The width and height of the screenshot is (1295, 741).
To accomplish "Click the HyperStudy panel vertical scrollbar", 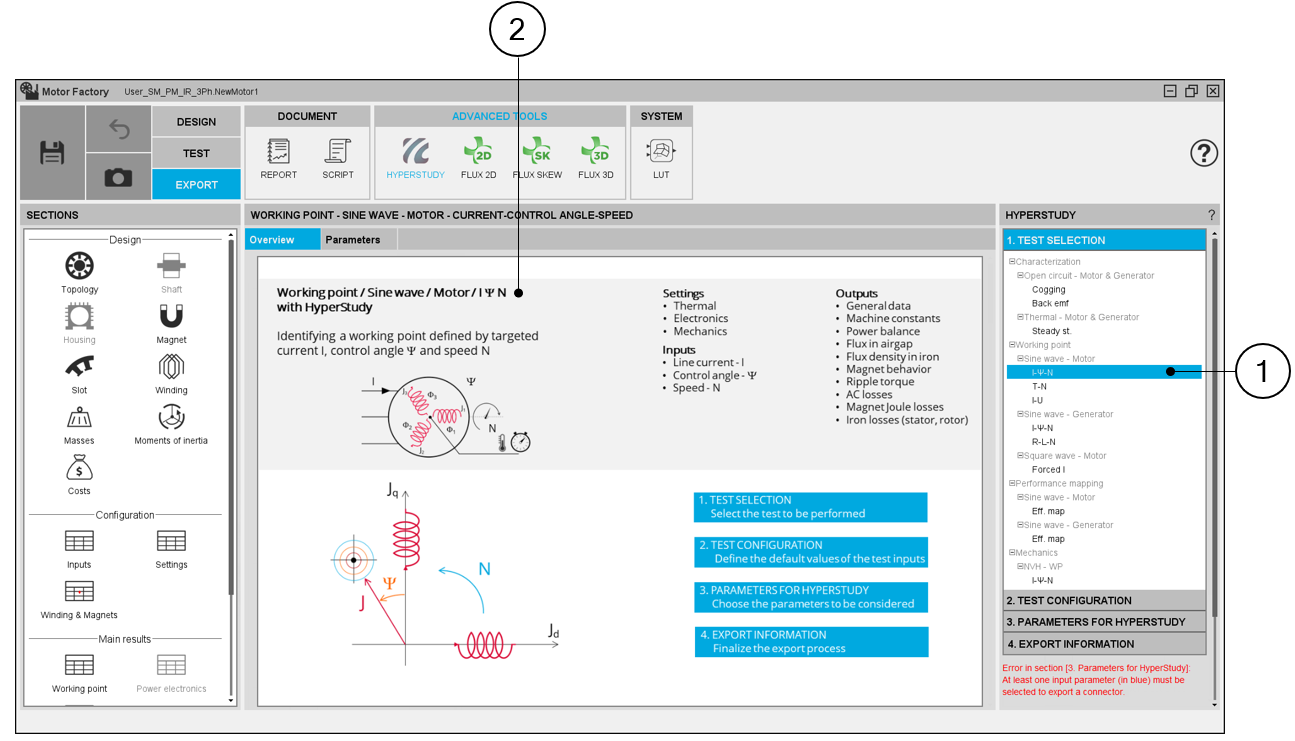I will [x=1215, y=420].
